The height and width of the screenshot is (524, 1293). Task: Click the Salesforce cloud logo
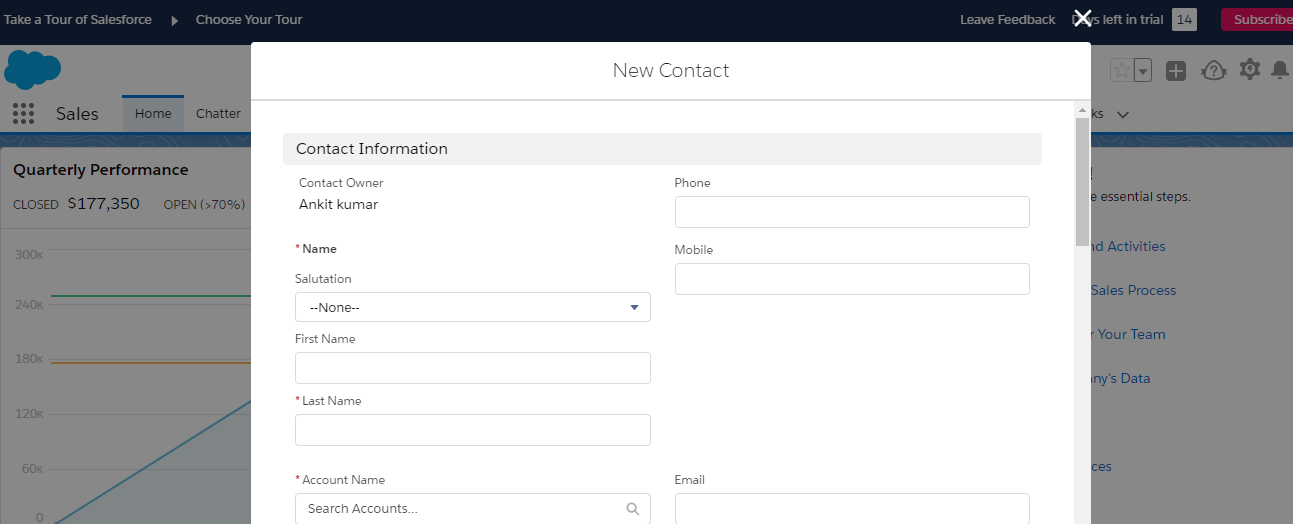[x=33, y=70]
